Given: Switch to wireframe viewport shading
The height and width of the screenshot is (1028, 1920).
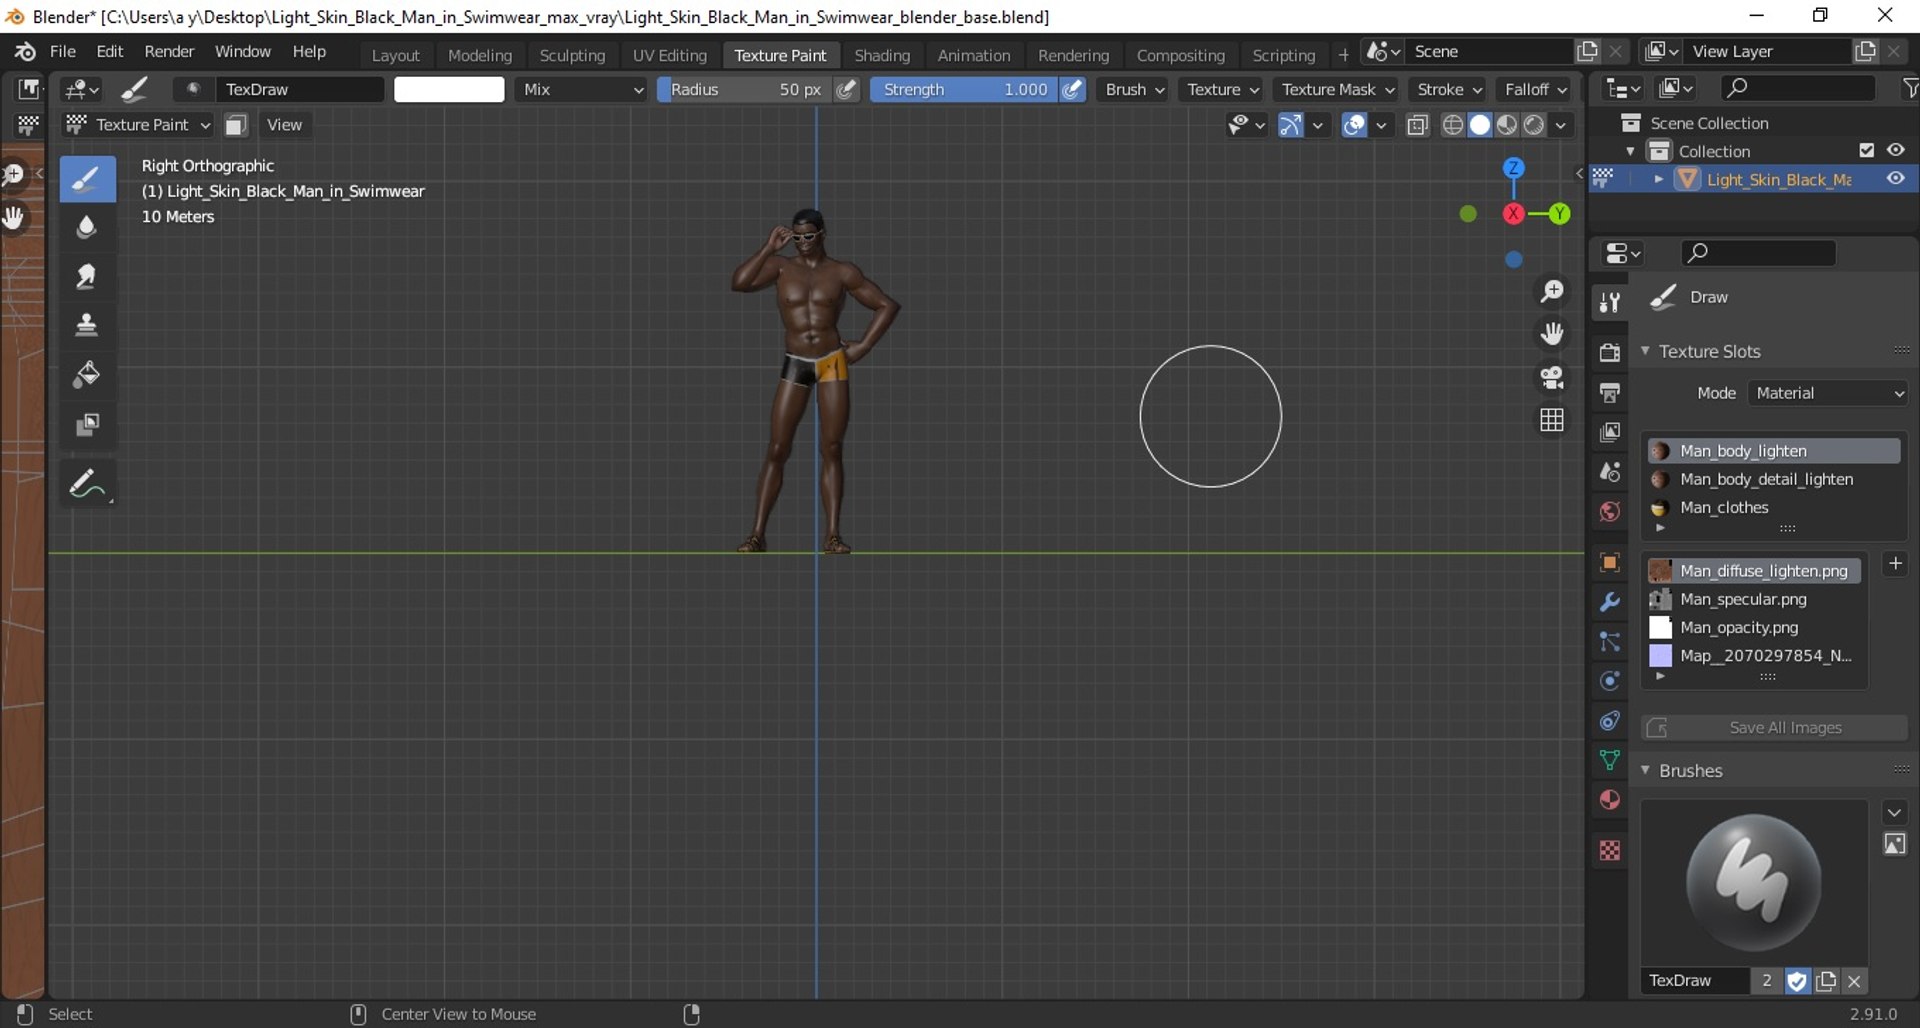Looking at the screenshot, I should pos(1453,125).
